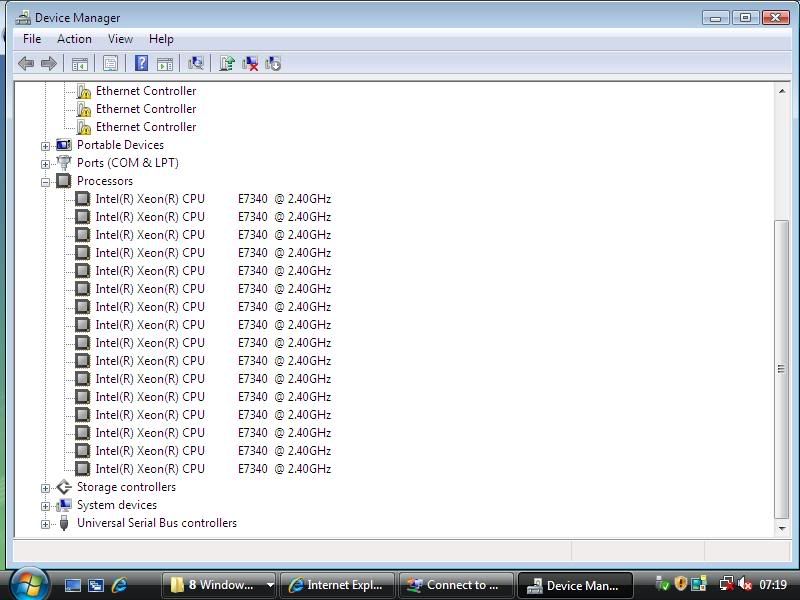Open the 8 Windows taskbar group dropdown arrow
Viewport: 800px width, 600px height.
click(270, 585)
